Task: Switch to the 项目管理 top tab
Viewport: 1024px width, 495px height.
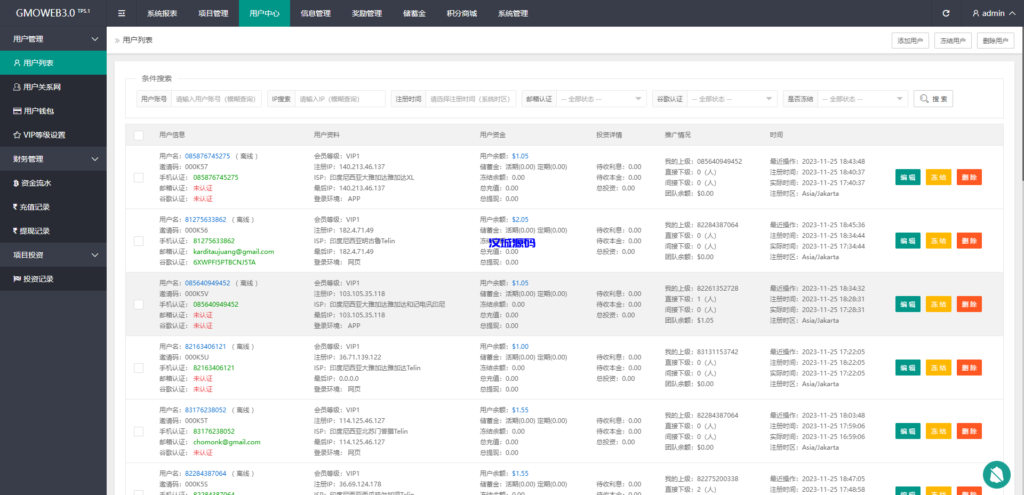Action: [212, 14]
